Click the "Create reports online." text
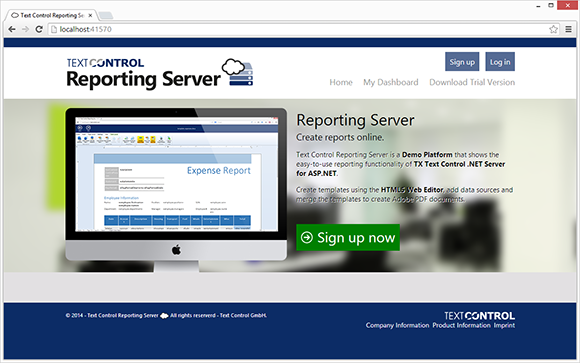 pyautogui.click(x=340, y=137)
